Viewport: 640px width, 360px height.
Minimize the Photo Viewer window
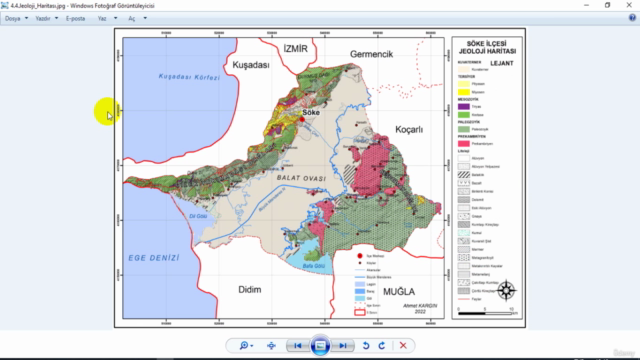coord(587,5)
